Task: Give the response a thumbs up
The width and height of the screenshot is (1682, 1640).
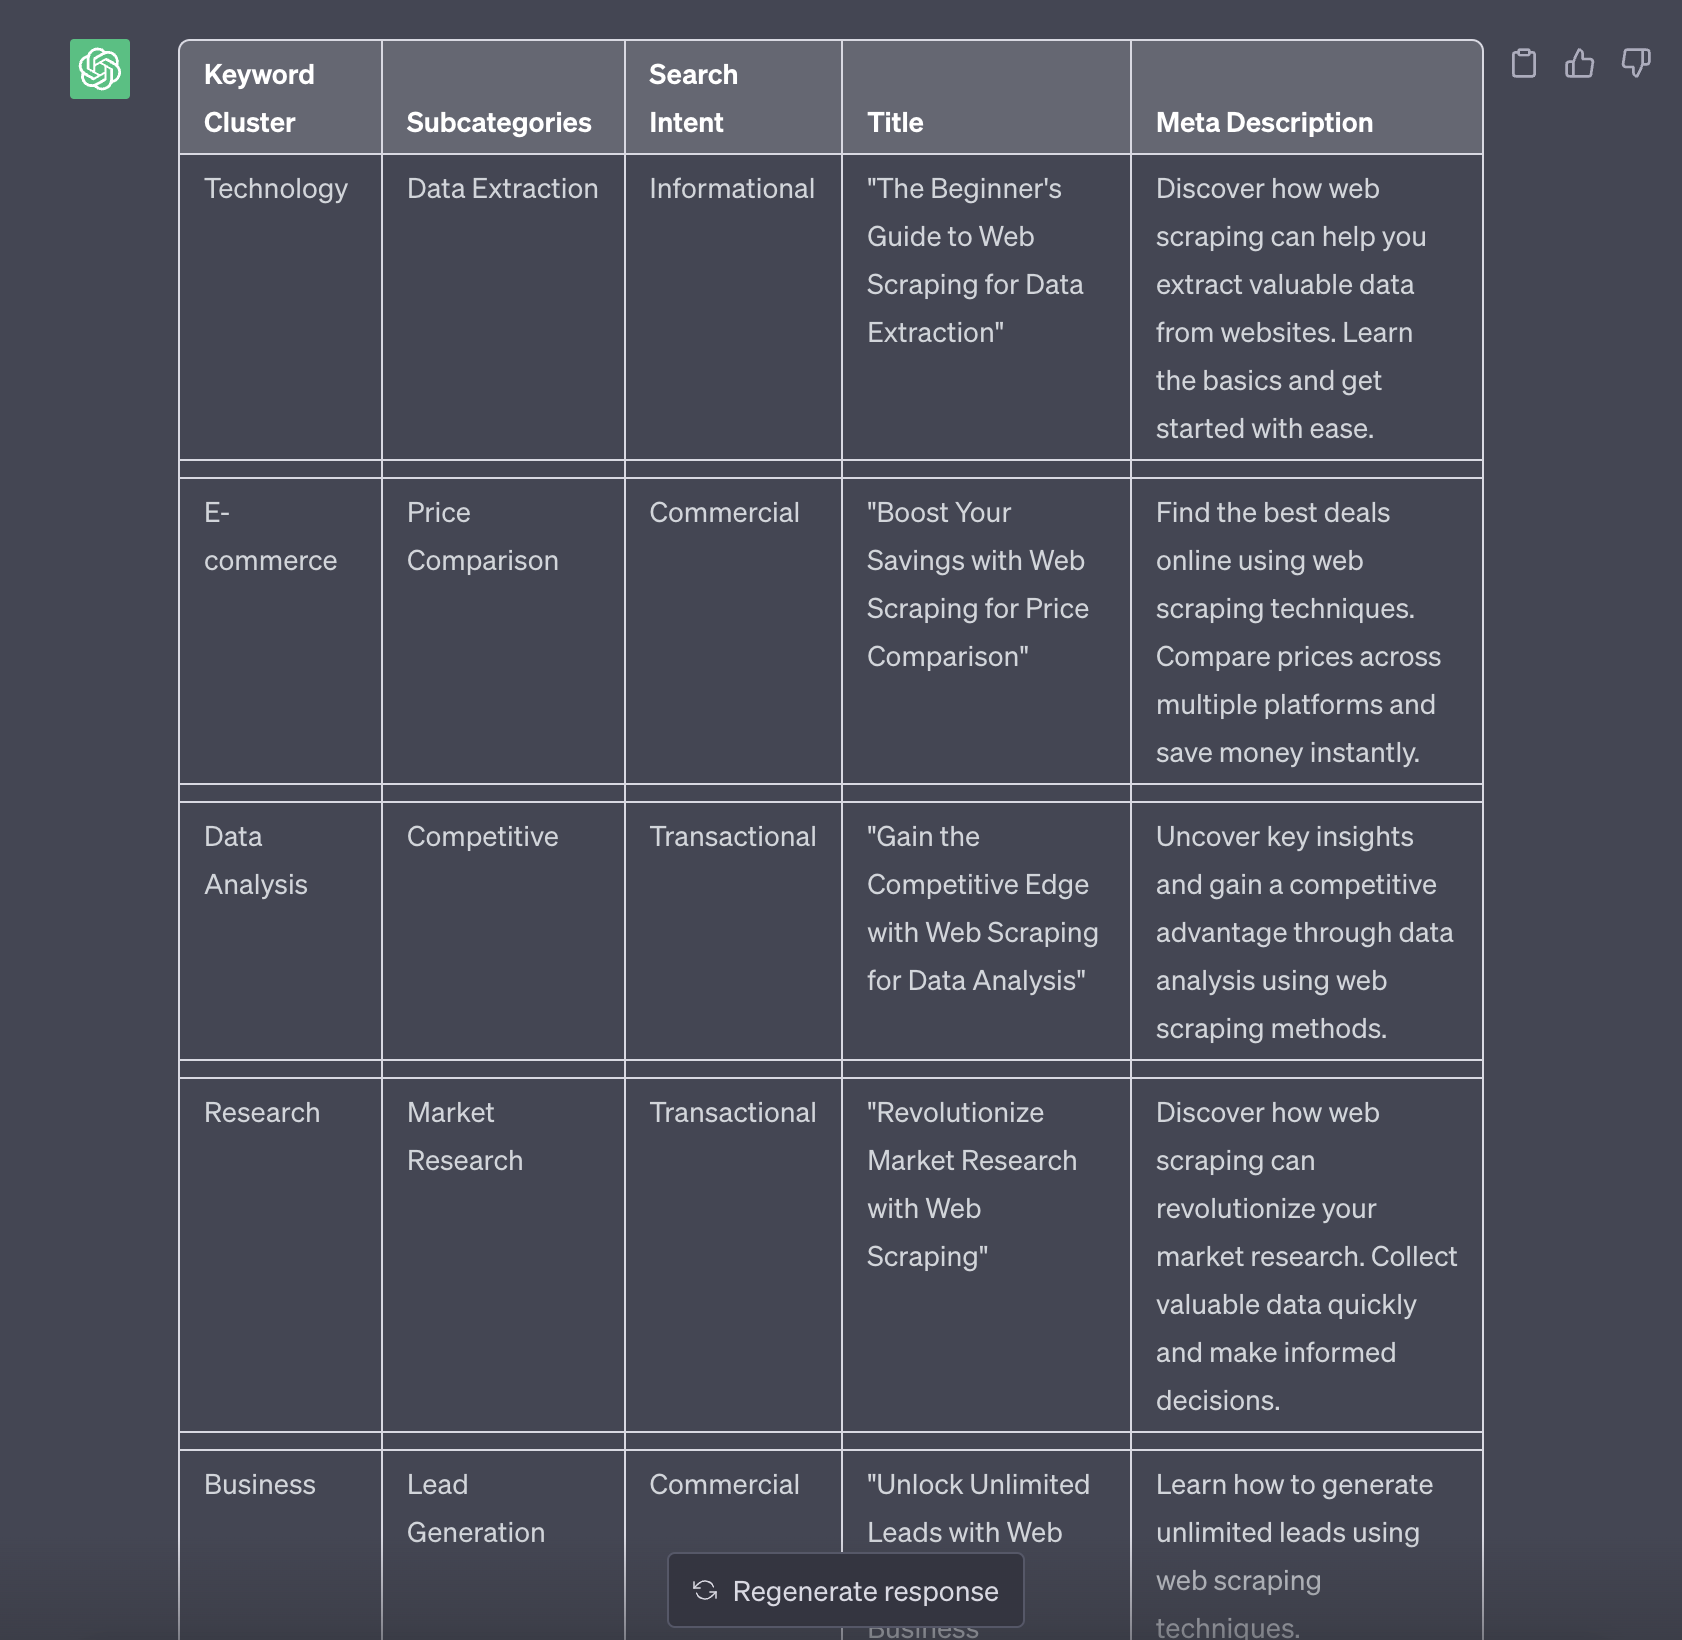Action: pyautogui.click(x=1579, y=63)
